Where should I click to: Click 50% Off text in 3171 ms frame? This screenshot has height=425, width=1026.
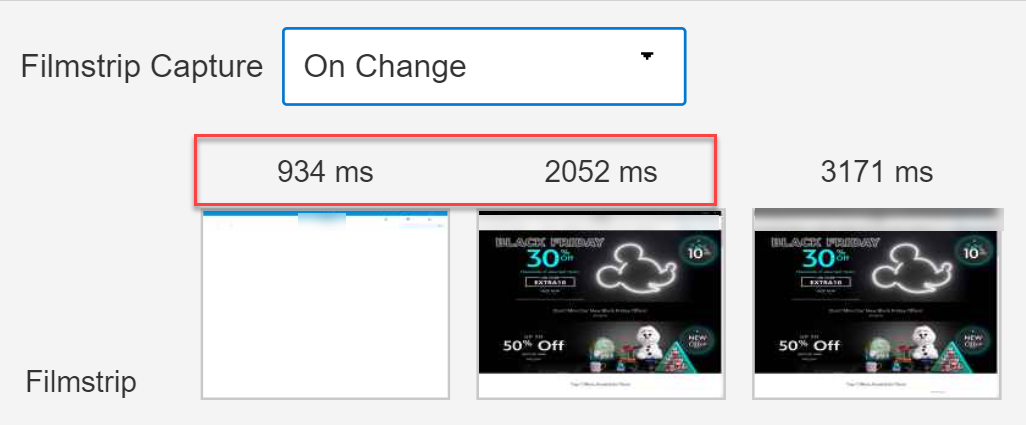tap(809, 345)
